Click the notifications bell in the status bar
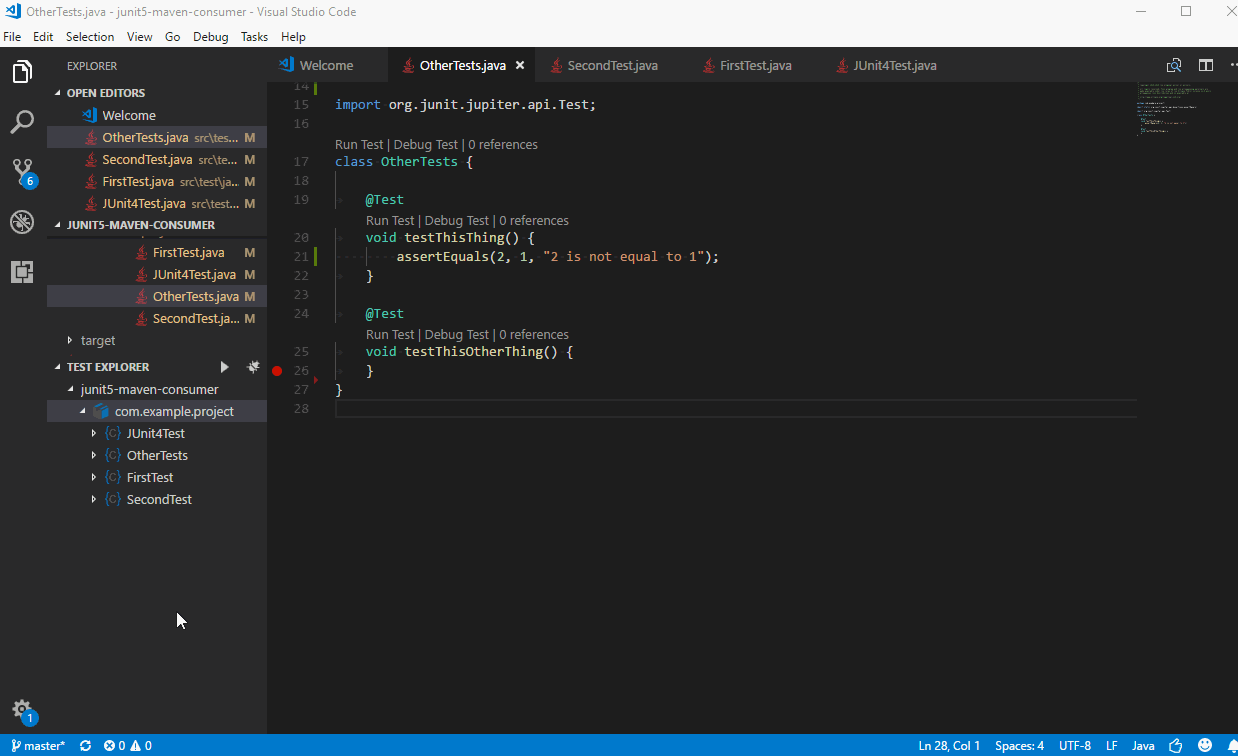The image size is (1238, 756). point(1230,745)
